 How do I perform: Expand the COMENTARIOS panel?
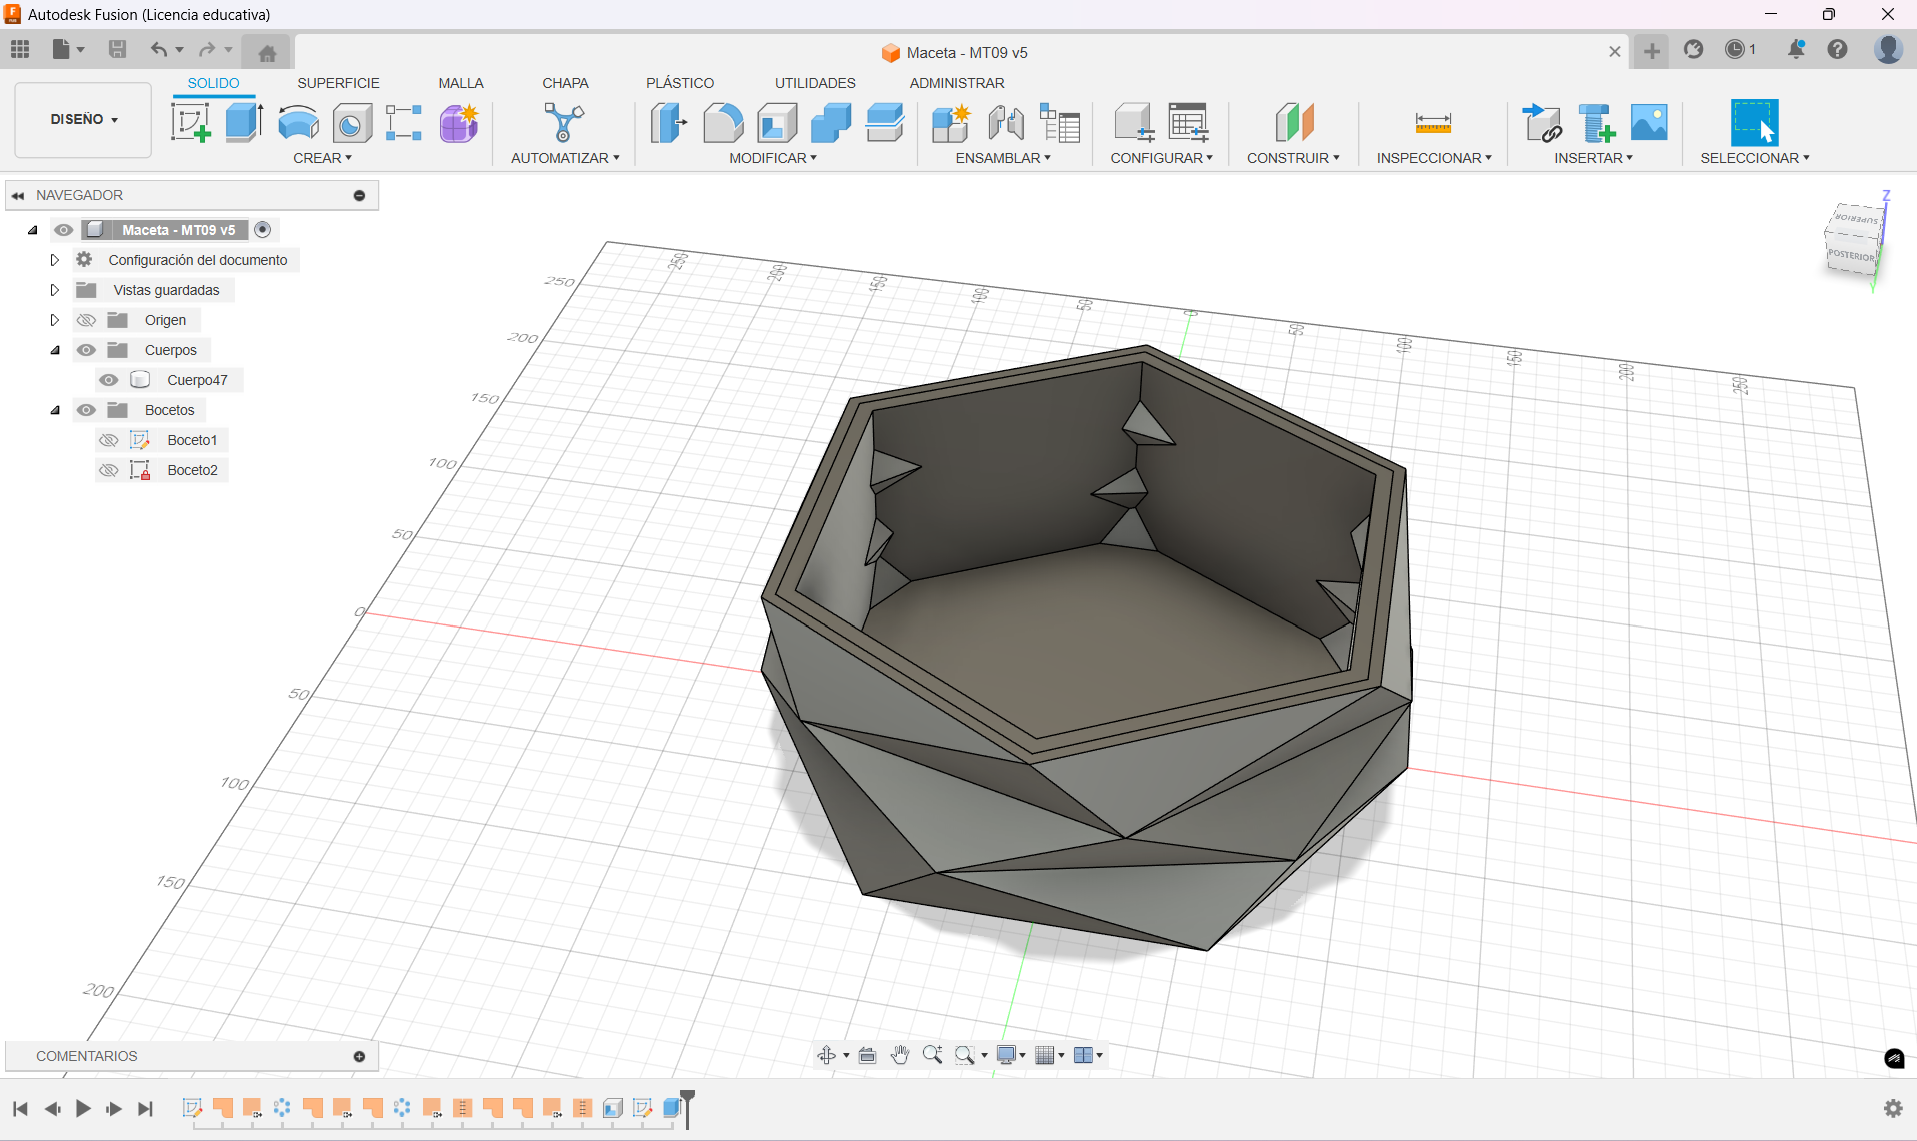(x=359, y=1056)
